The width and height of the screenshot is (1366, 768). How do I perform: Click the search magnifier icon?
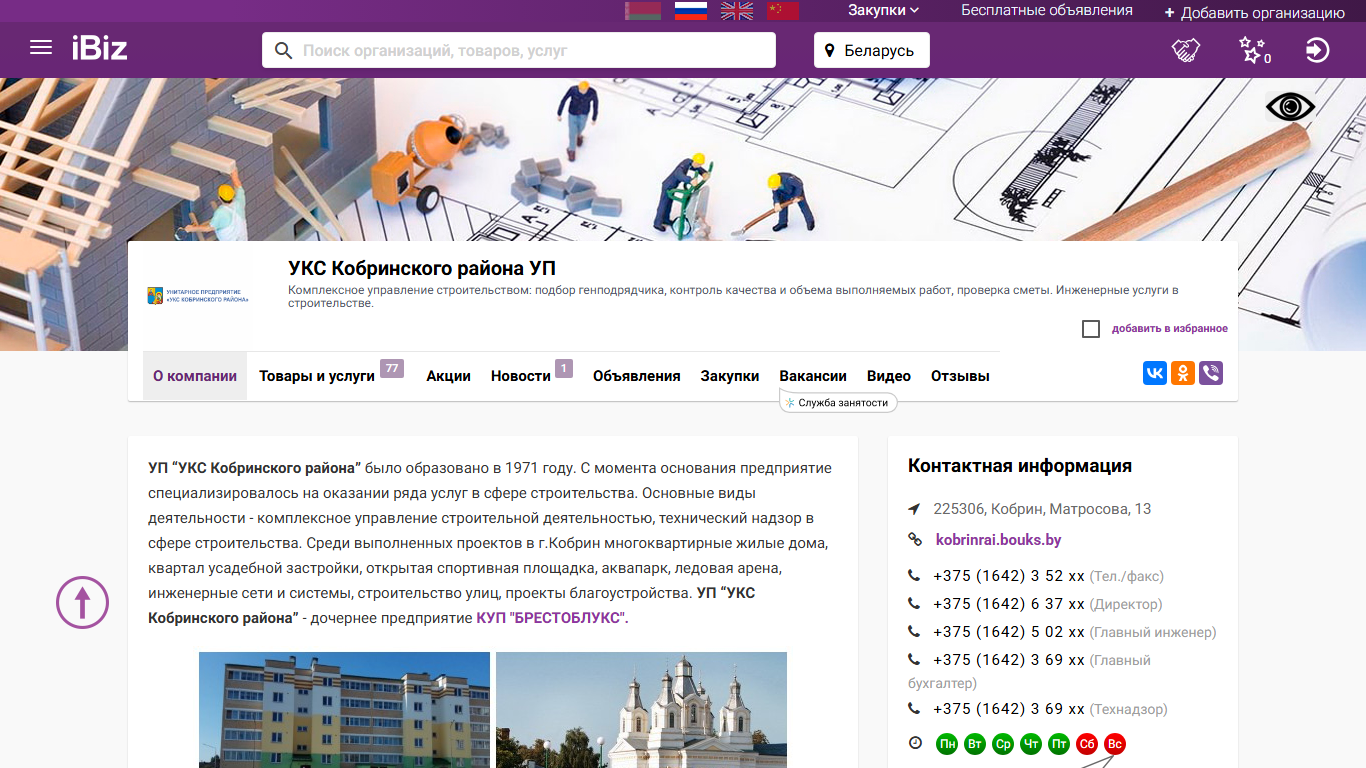[x=283, y=50]
